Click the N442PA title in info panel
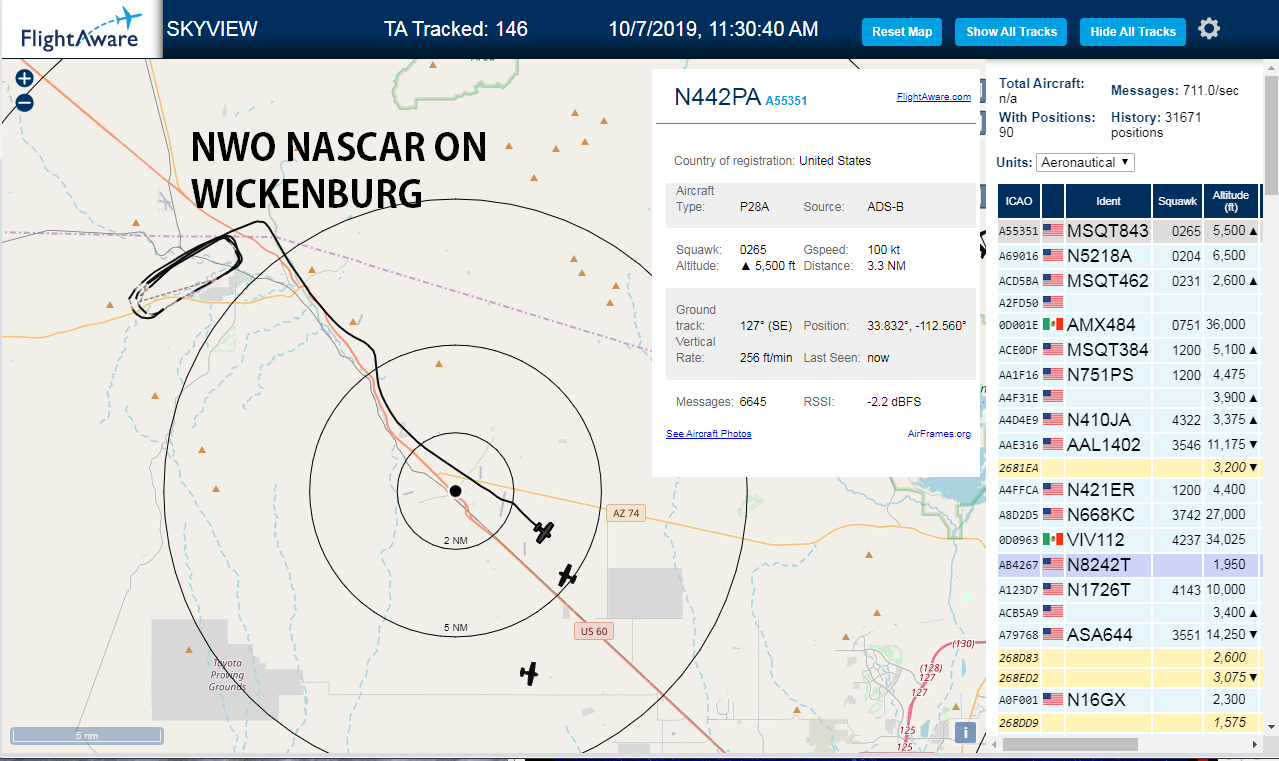 click(x=717, y=97)
